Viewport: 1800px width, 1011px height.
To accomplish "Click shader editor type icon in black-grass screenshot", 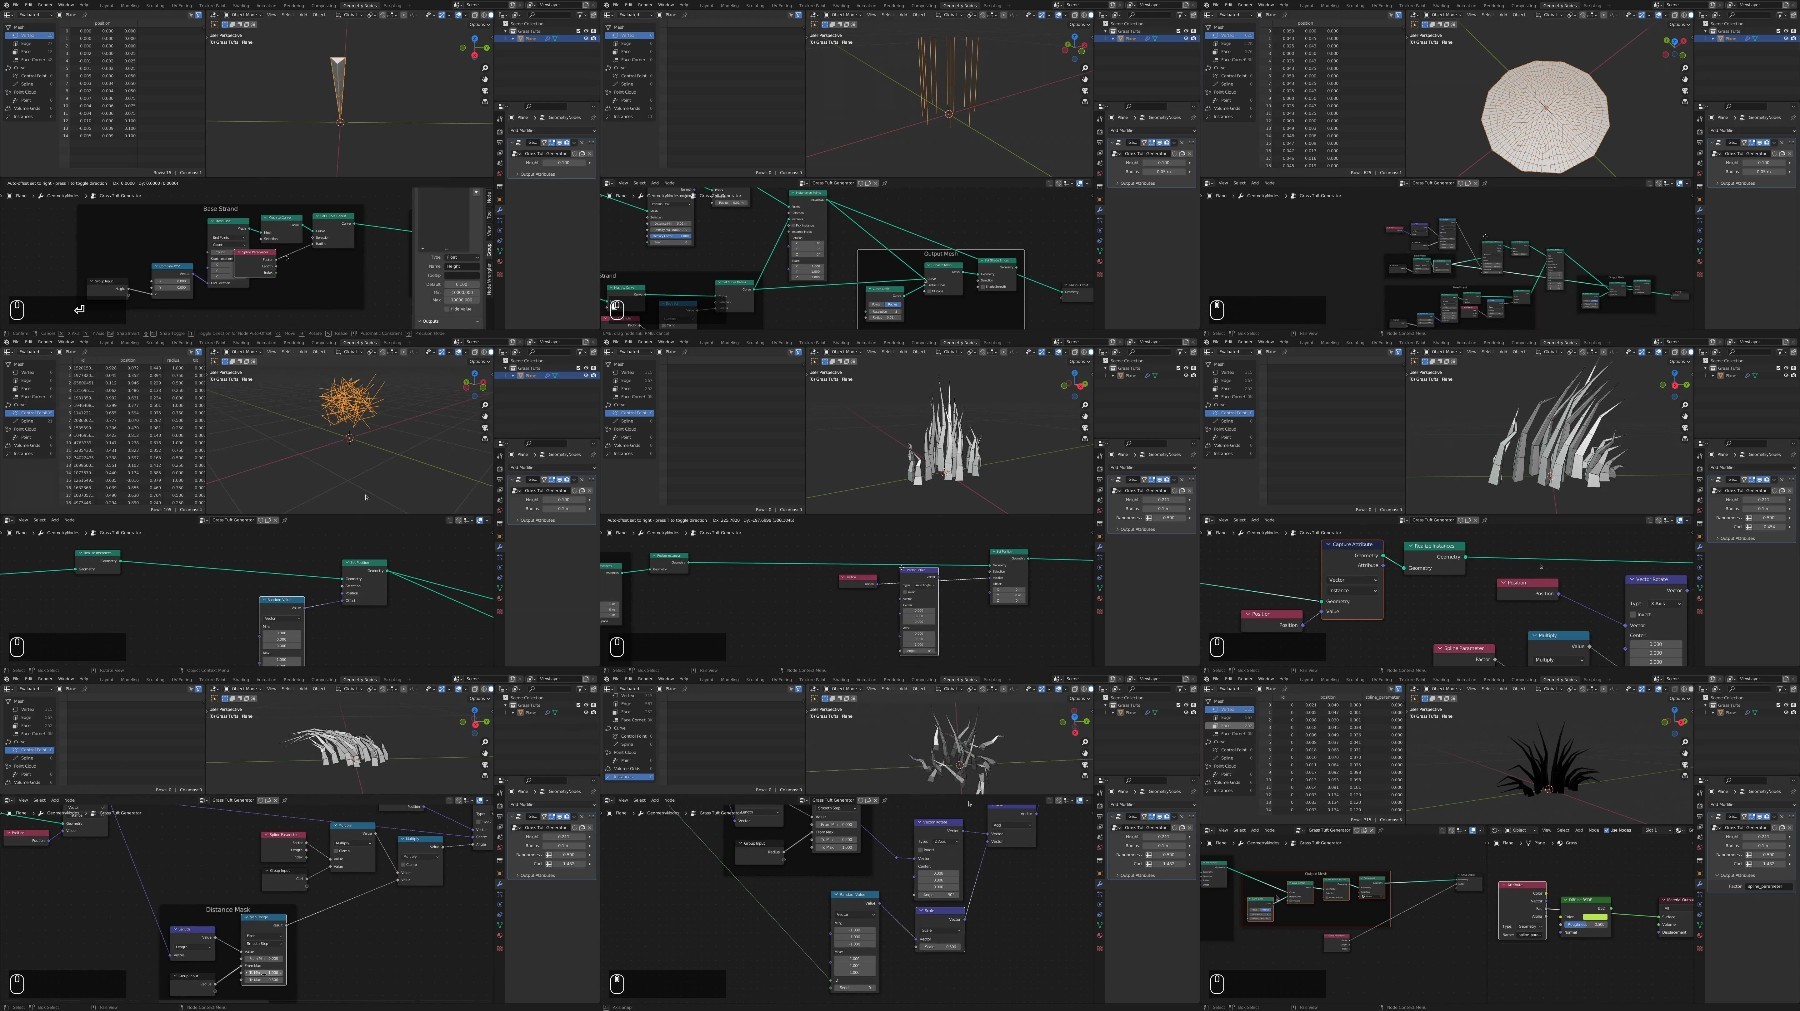I will click(x=1494, y=830).
